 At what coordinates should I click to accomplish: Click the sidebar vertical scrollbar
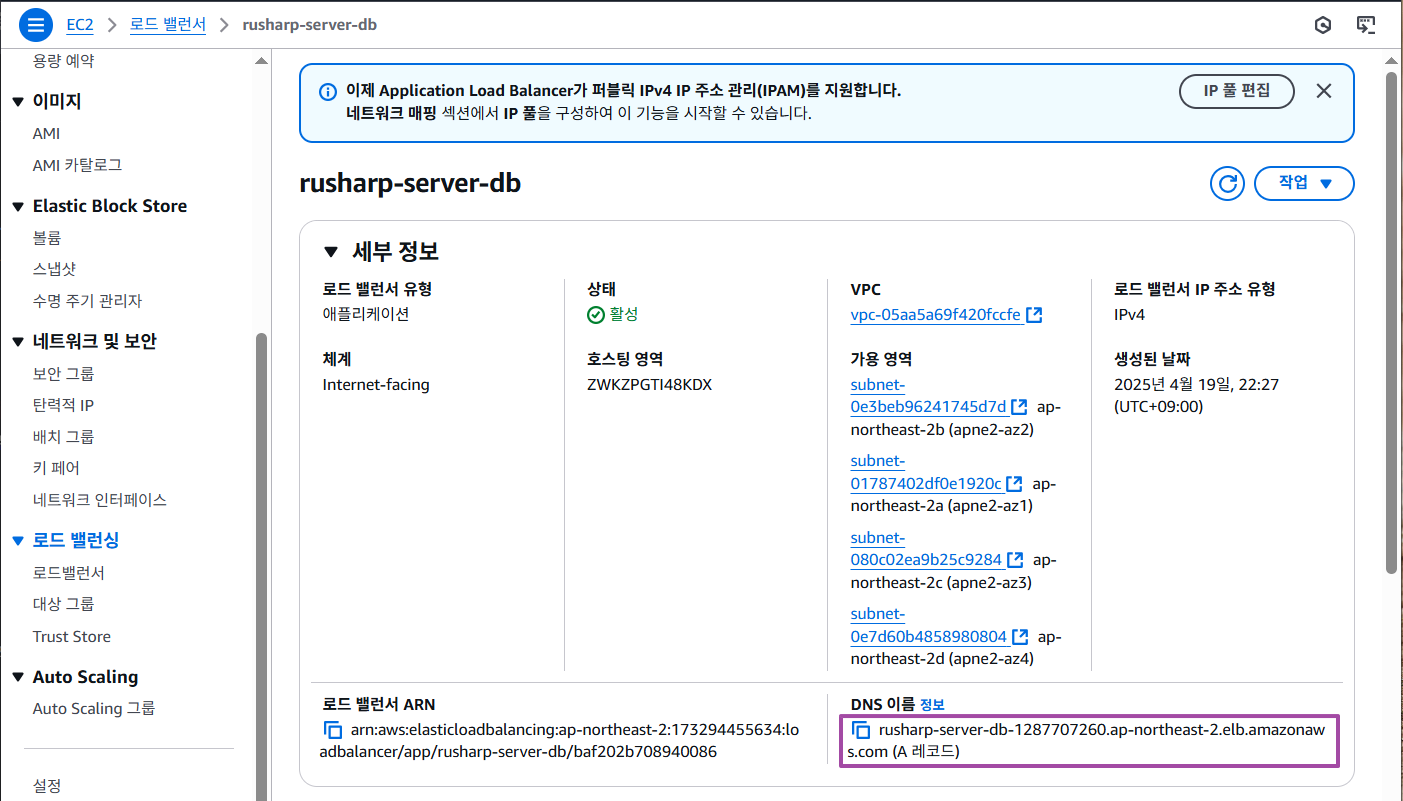(x=261, y=565)
